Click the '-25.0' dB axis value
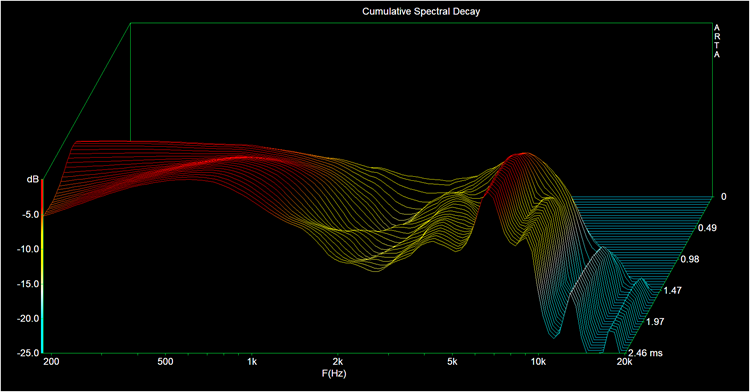Image resolution: width=750 pixels, height=392 pixels. pos(28,353)
